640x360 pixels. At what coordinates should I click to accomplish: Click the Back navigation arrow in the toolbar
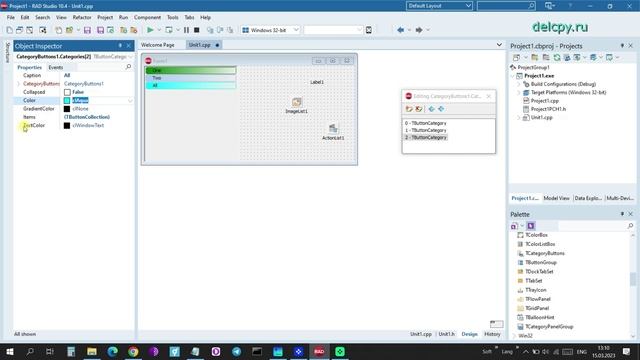tap(400, 30)
